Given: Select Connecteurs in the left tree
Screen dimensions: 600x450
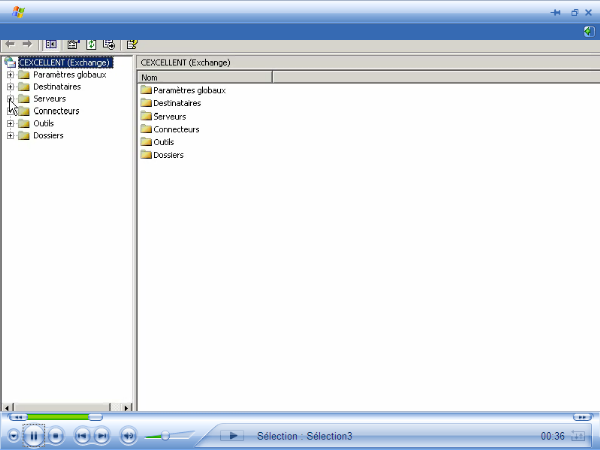Looking at the screenshot, I should click(56, 111).
